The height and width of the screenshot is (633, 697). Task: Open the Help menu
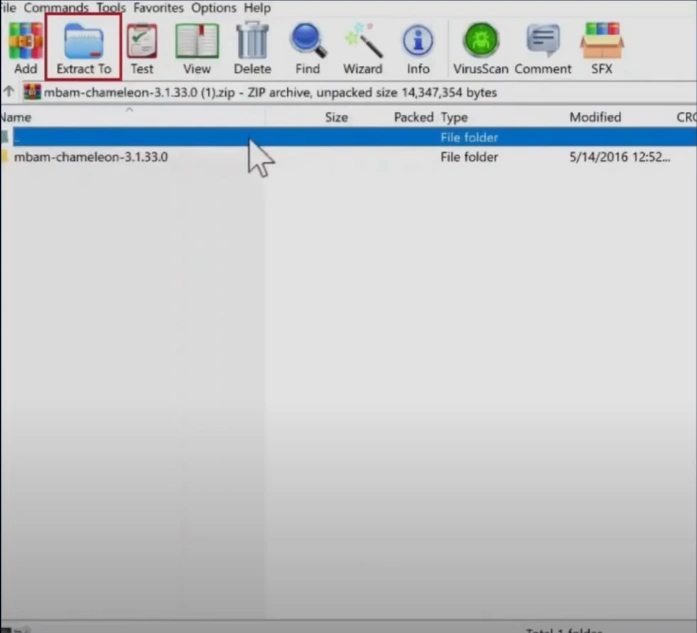pos(257,8)
